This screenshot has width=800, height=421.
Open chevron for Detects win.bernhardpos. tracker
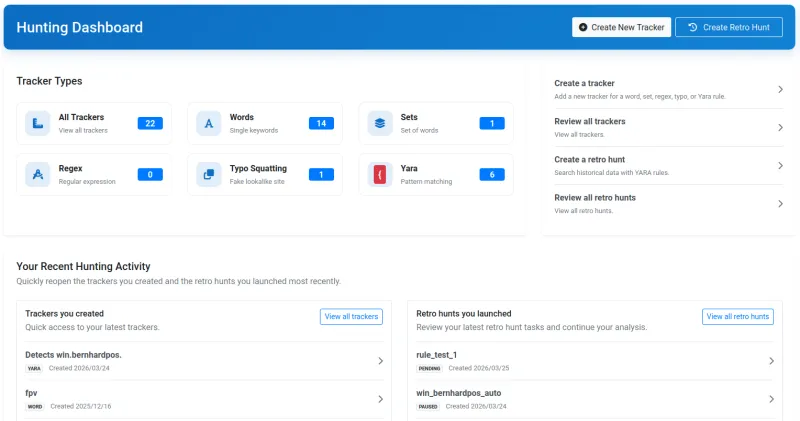[x=381, y=361]
